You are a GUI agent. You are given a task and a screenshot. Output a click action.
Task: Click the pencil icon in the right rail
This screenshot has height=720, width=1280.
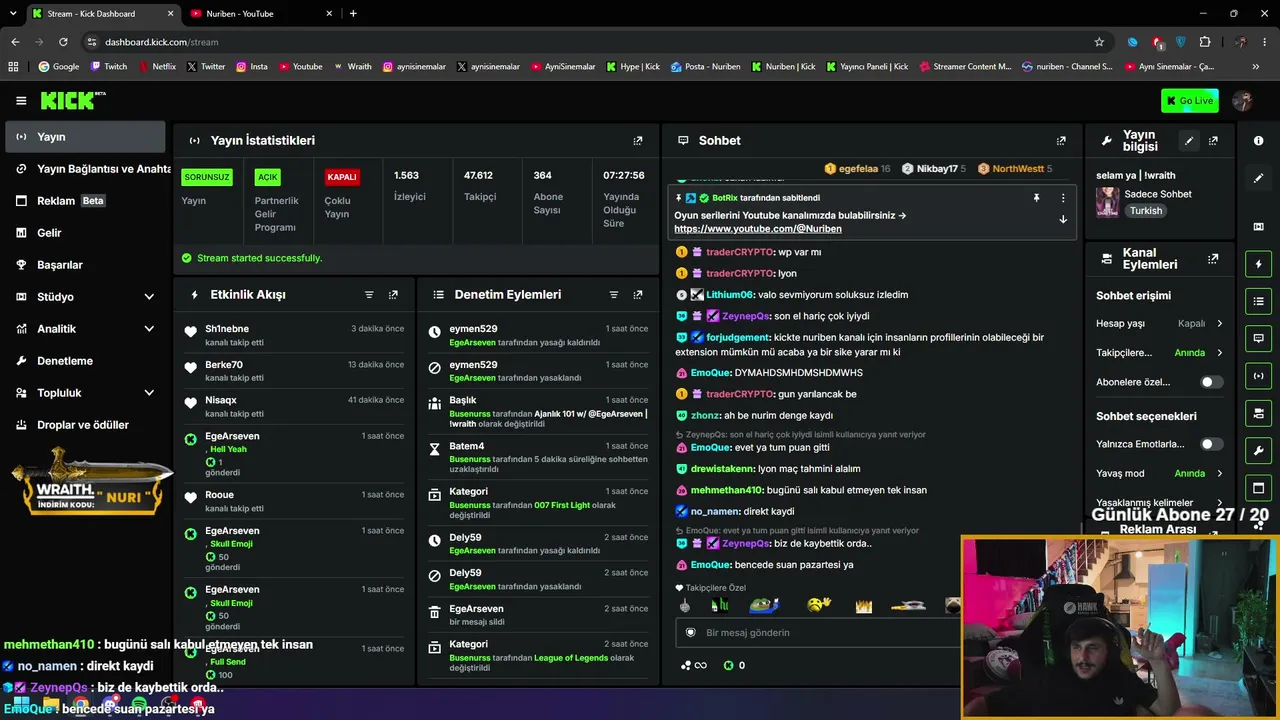(x=1258, y=178)
